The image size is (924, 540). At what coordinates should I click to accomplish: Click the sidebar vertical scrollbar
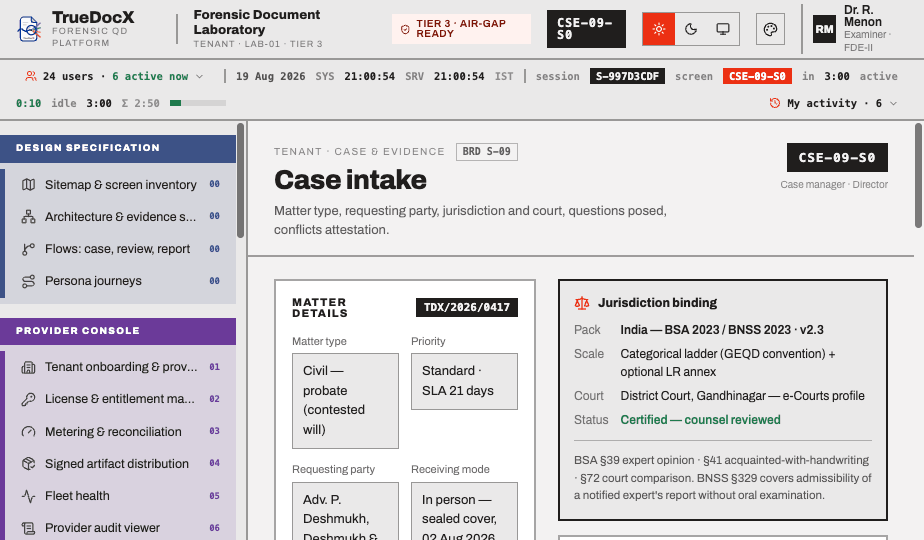[x=240, y=180]
